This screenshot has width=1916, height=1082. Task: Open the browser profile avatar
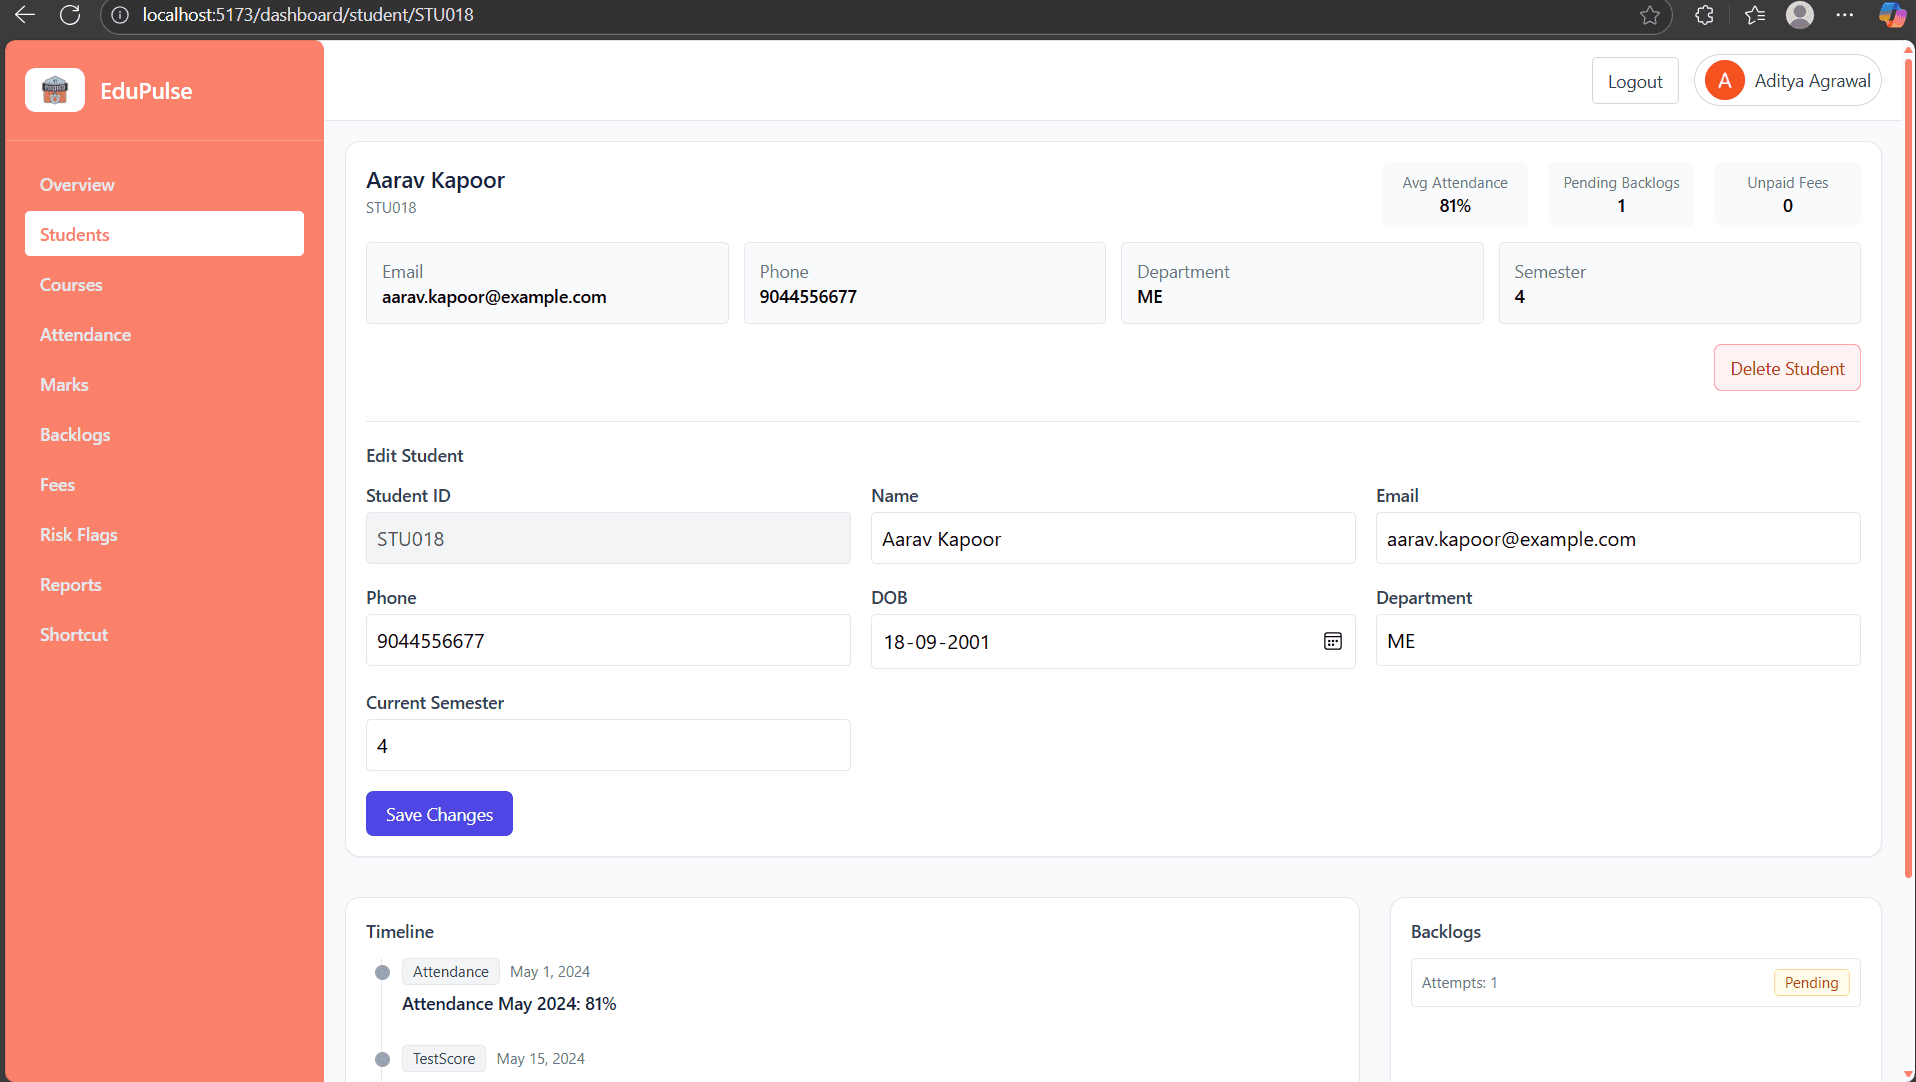1800,15
